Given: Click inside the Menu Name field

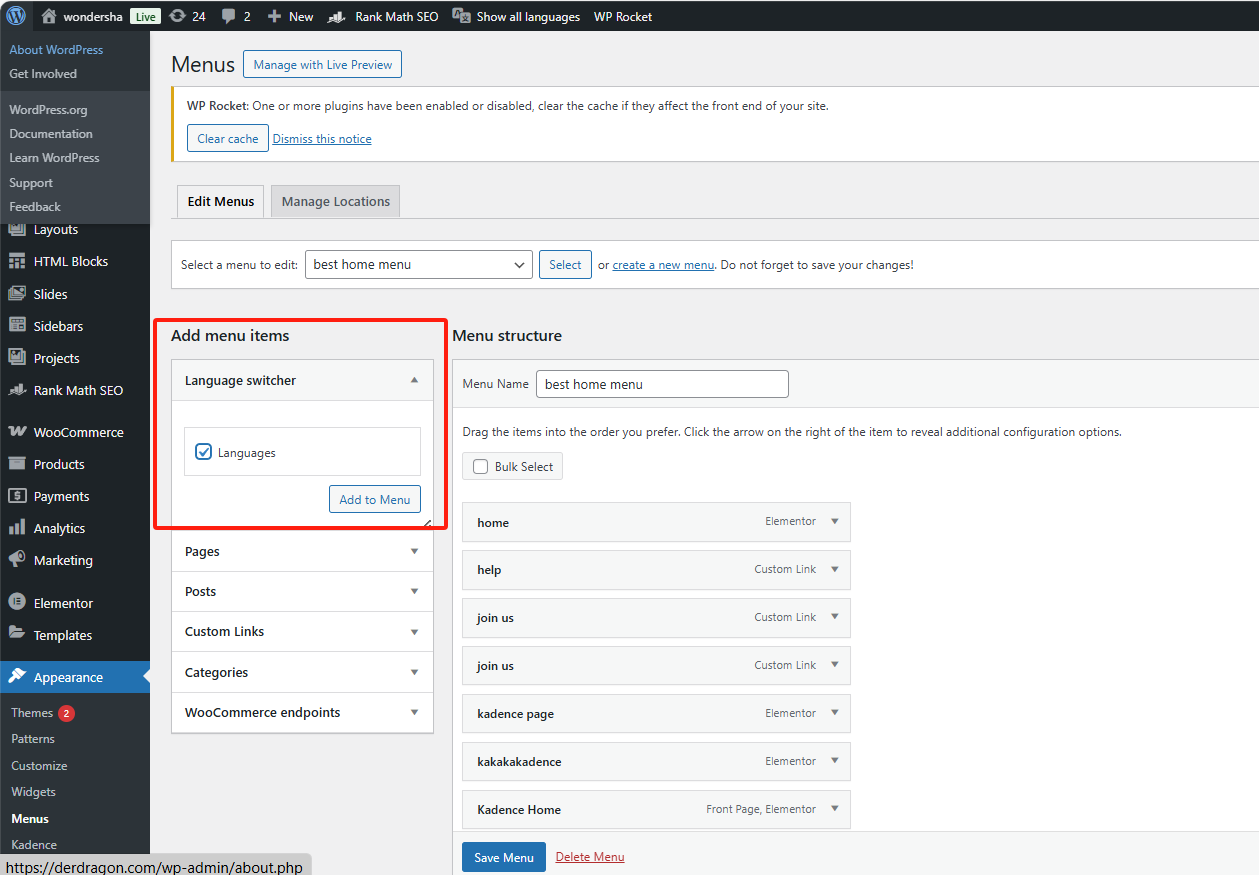Looking at the screenshot, I should pos(662,384).
